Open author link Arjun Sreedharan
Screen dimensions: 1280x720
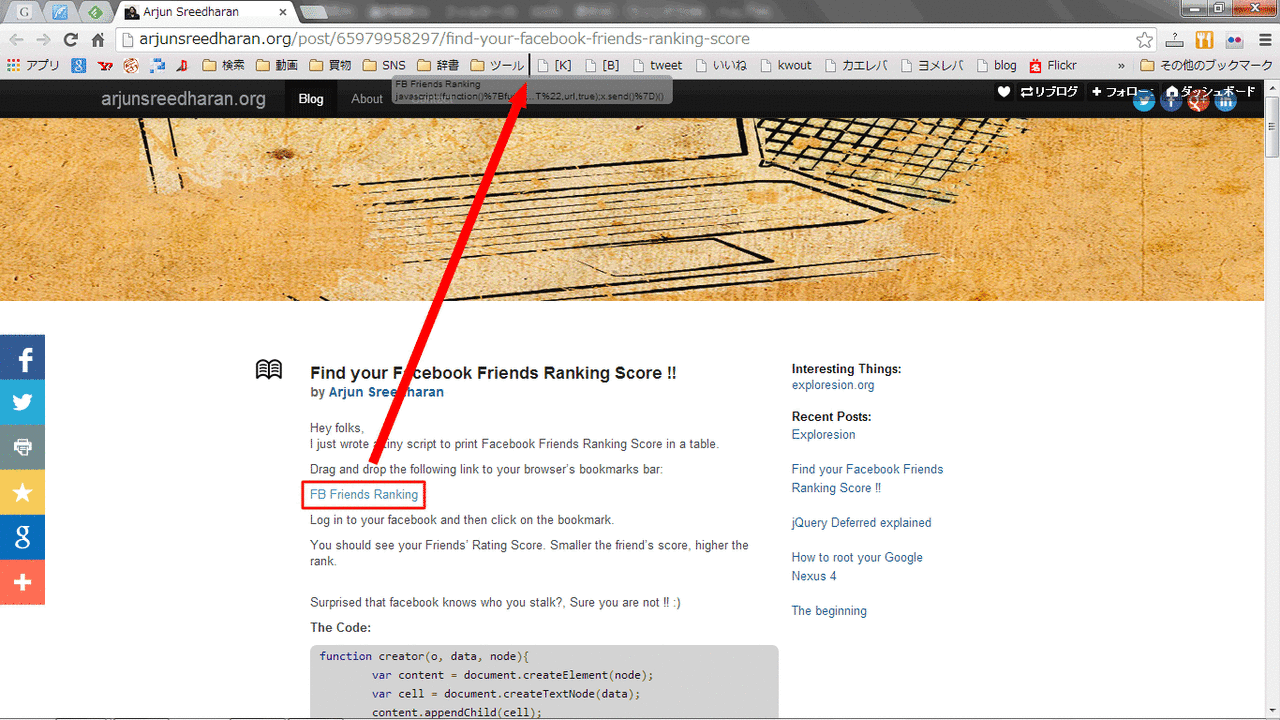pyautogui.click(x=386, y=392)
